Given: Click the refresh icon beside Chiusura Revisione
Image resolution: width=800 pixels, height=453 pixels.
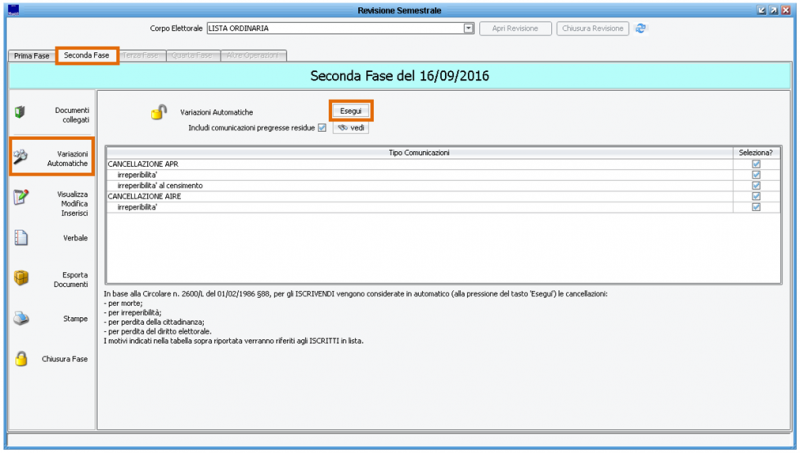Looking at the screenshot, I should [640, 29].
